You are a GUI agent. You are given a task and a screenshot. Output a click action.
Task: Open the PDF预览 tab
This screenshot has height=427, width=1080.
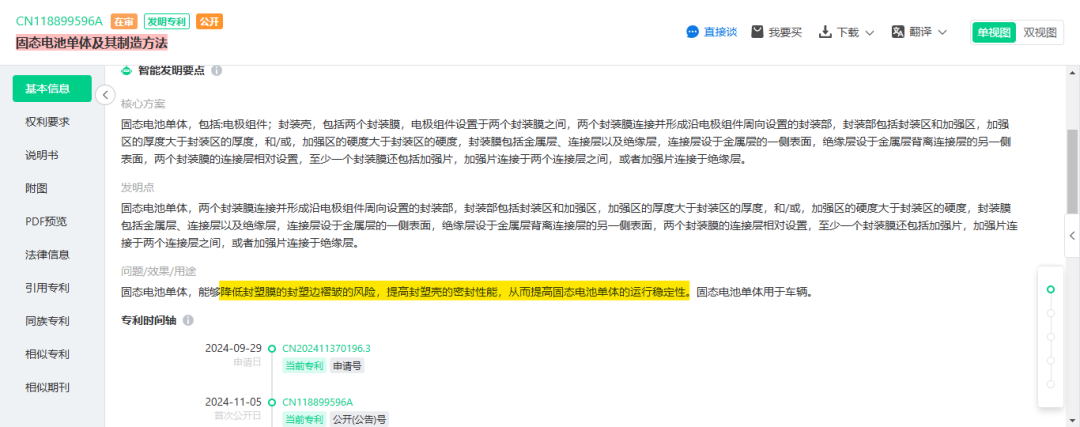pos(46,221)
